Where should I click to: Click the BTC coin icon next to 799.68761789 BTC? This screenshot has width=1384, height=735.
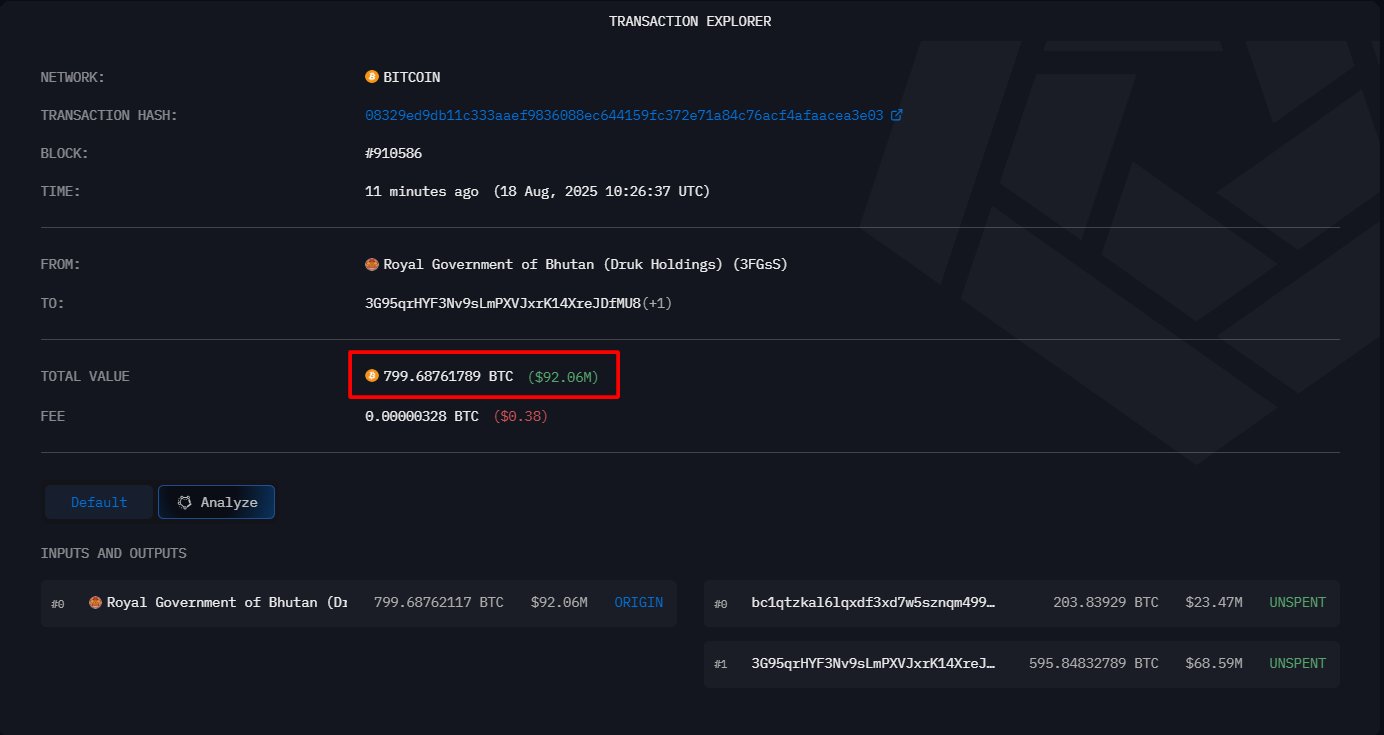pyautogui.click(x=372, y=375)
